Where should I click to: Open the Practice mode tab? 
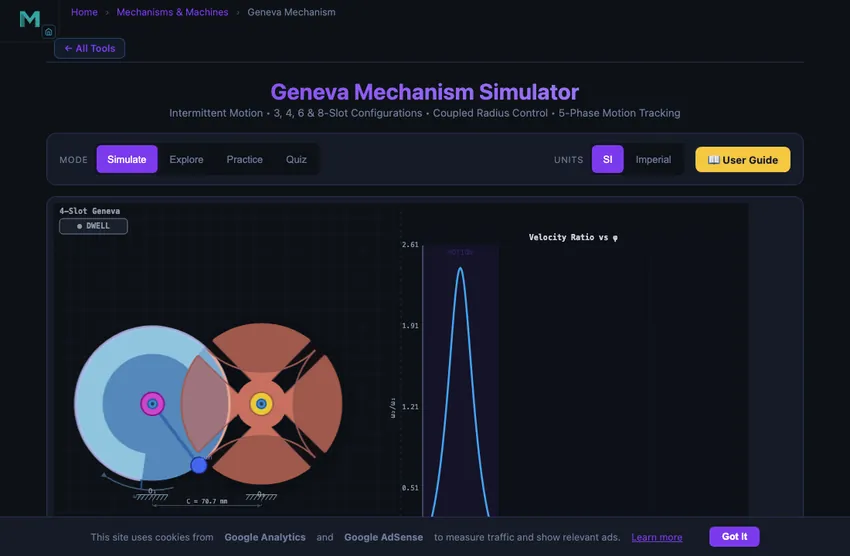point(244,159)
